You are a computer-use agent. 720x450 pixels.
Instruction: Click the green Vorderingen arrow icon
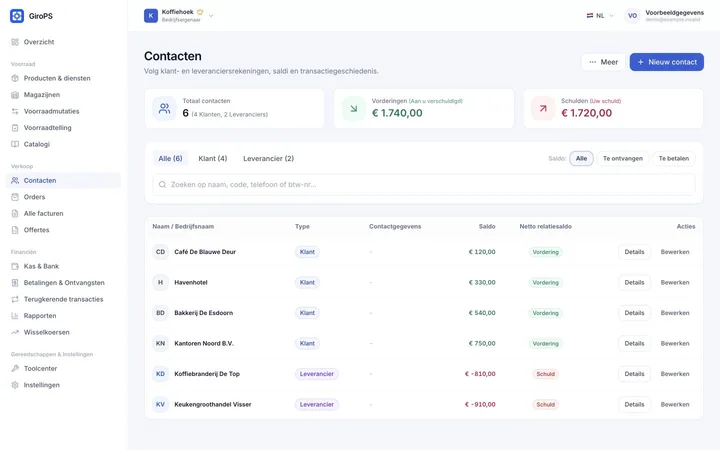click(354, 109)
